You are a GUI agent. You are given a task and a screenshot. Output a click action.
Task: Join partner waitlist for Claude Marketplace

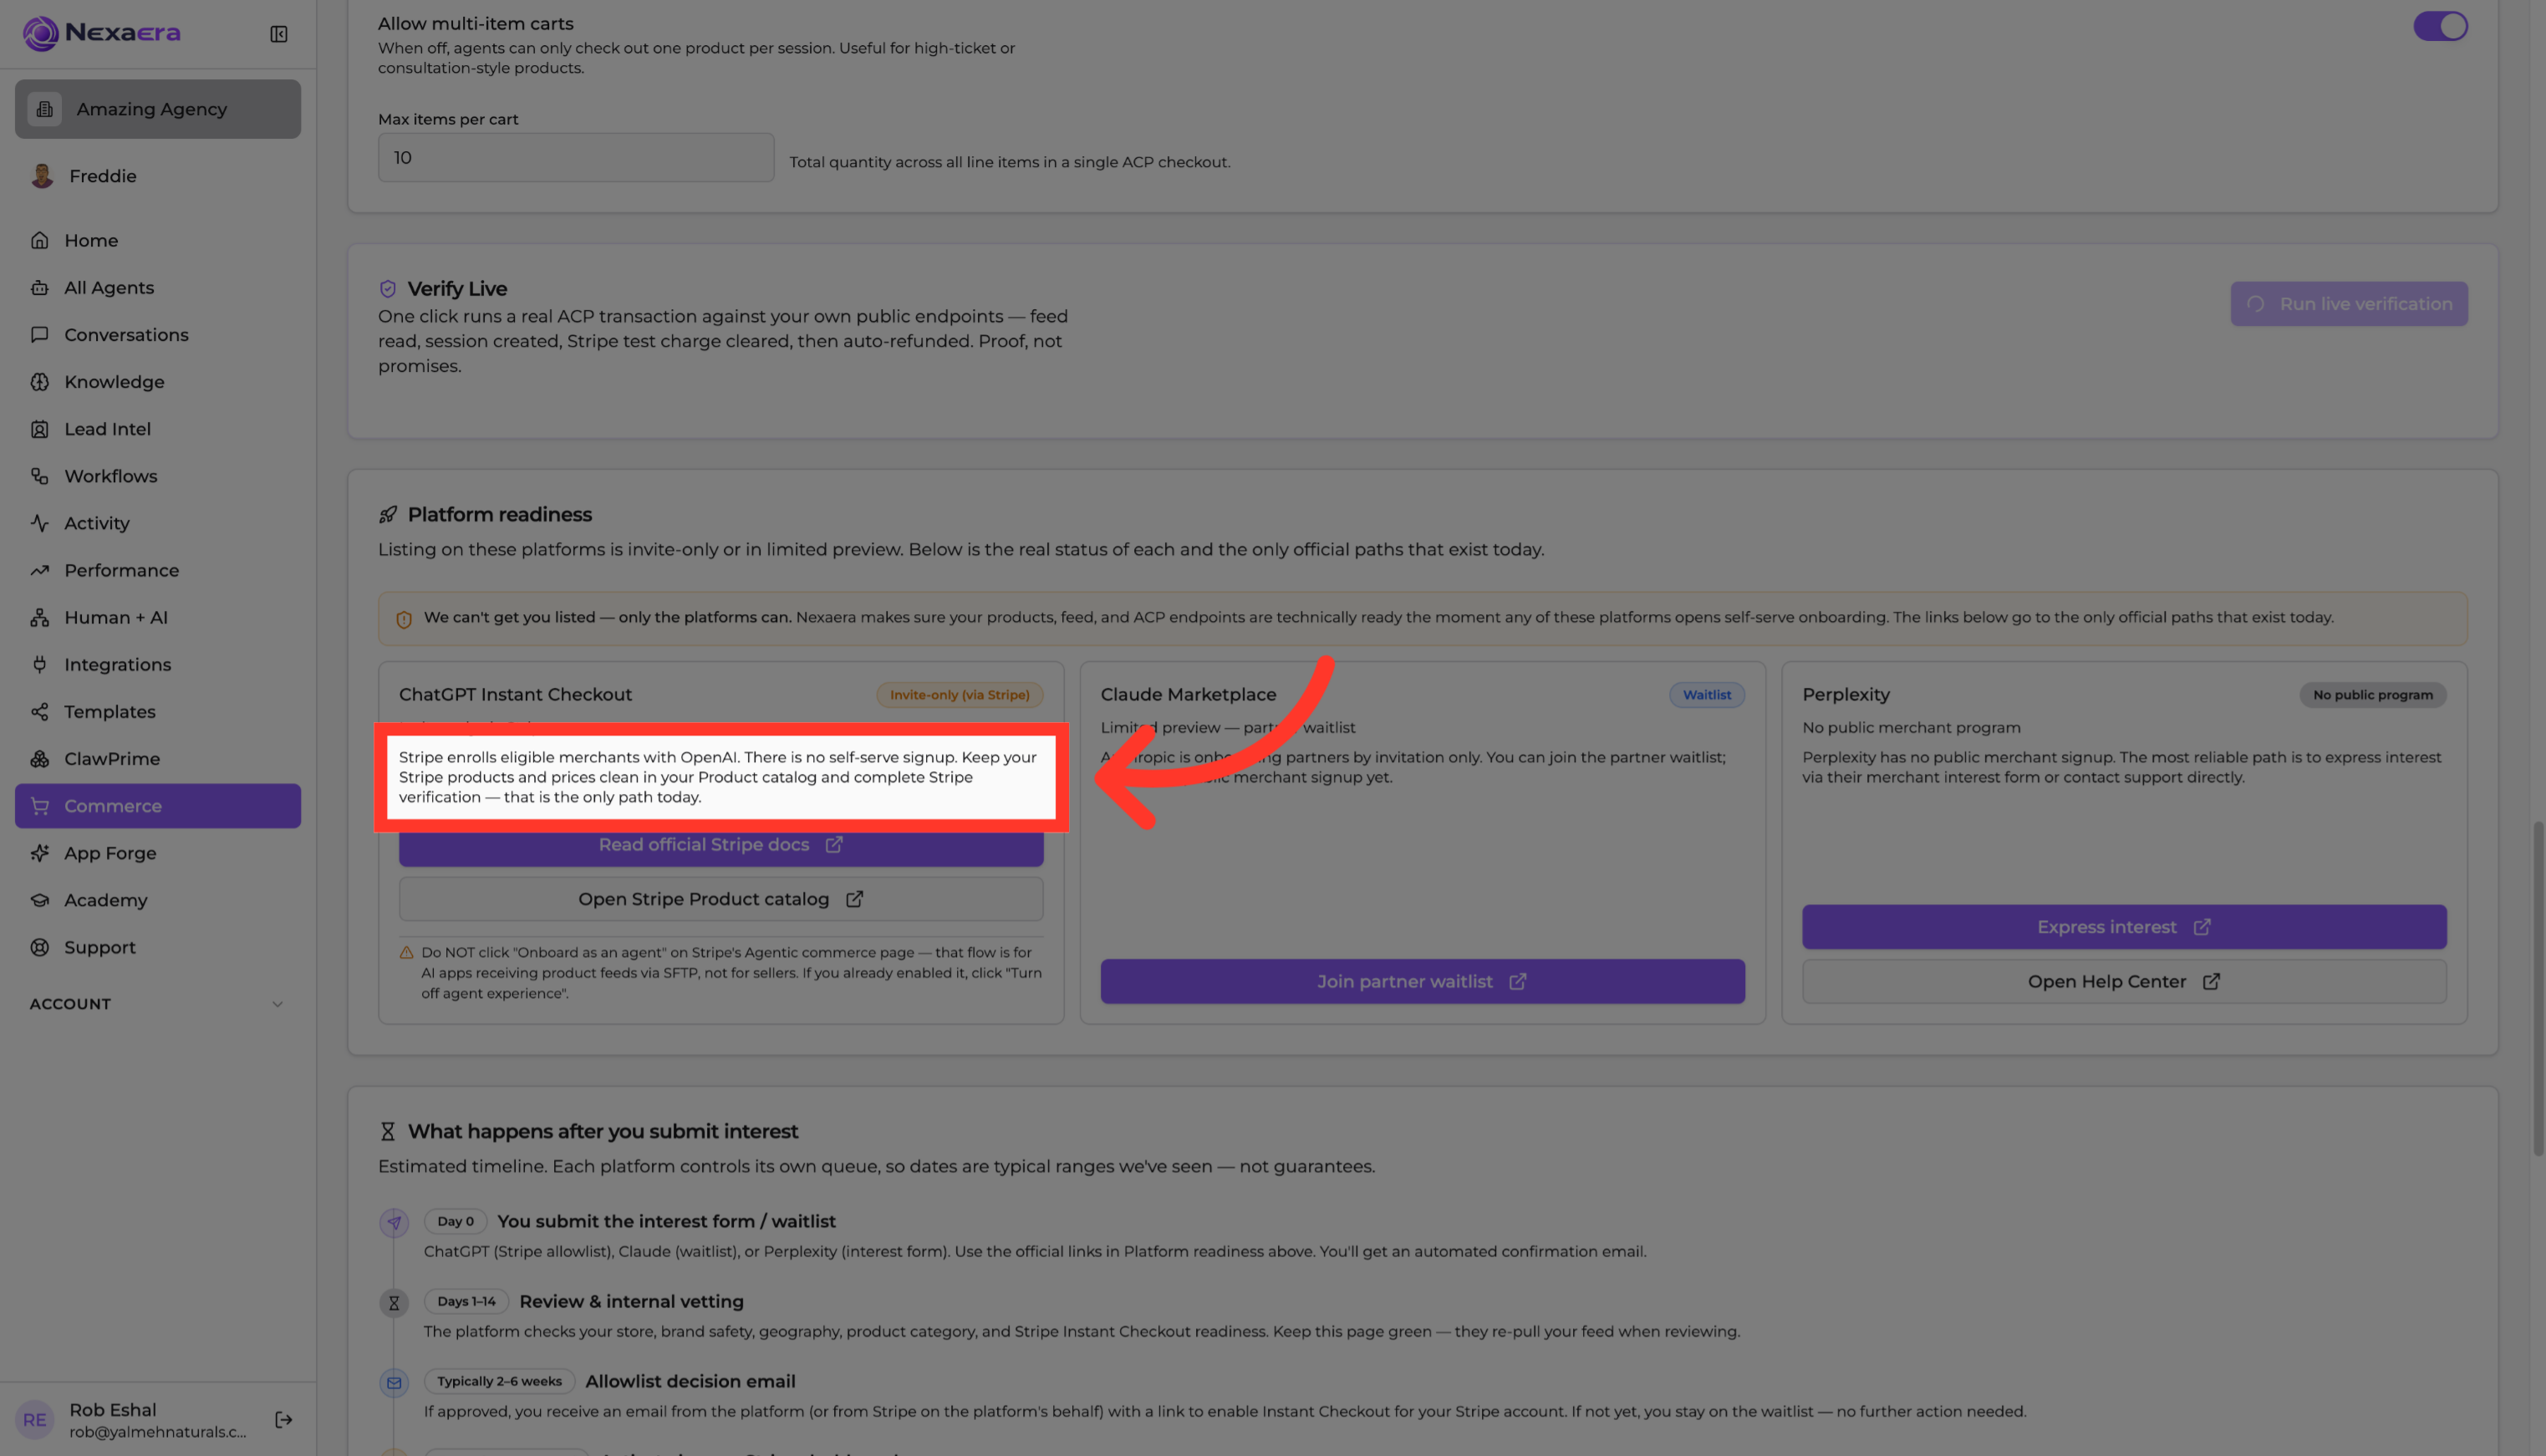tap(1422, 982)
